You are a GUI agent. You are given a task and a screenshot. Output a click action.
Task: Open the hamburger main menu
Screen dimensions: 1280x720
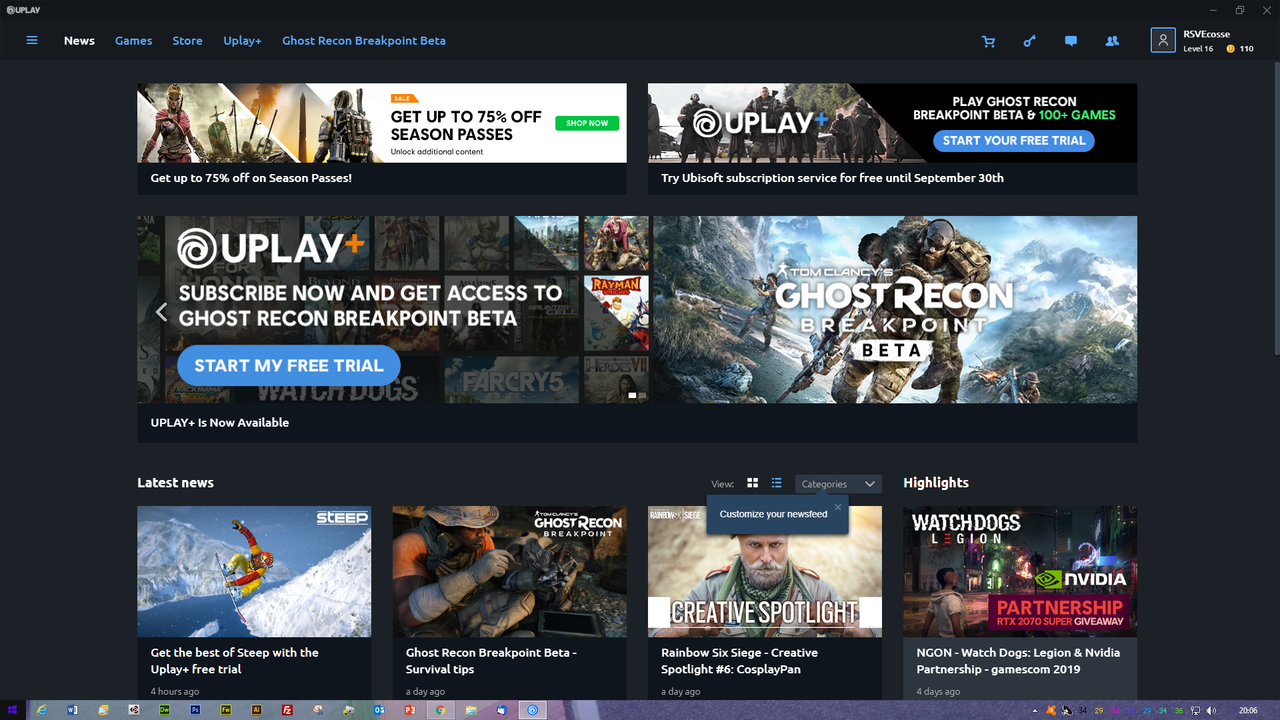[32, 41]
